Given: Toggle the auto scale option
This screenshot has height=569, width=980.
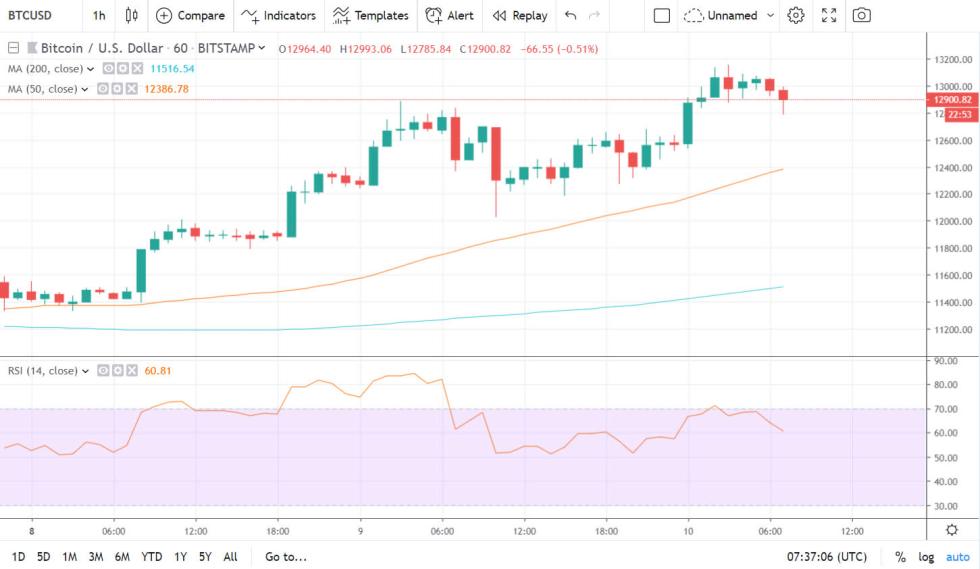Looking at the screenshot, I should click(957, 557).
